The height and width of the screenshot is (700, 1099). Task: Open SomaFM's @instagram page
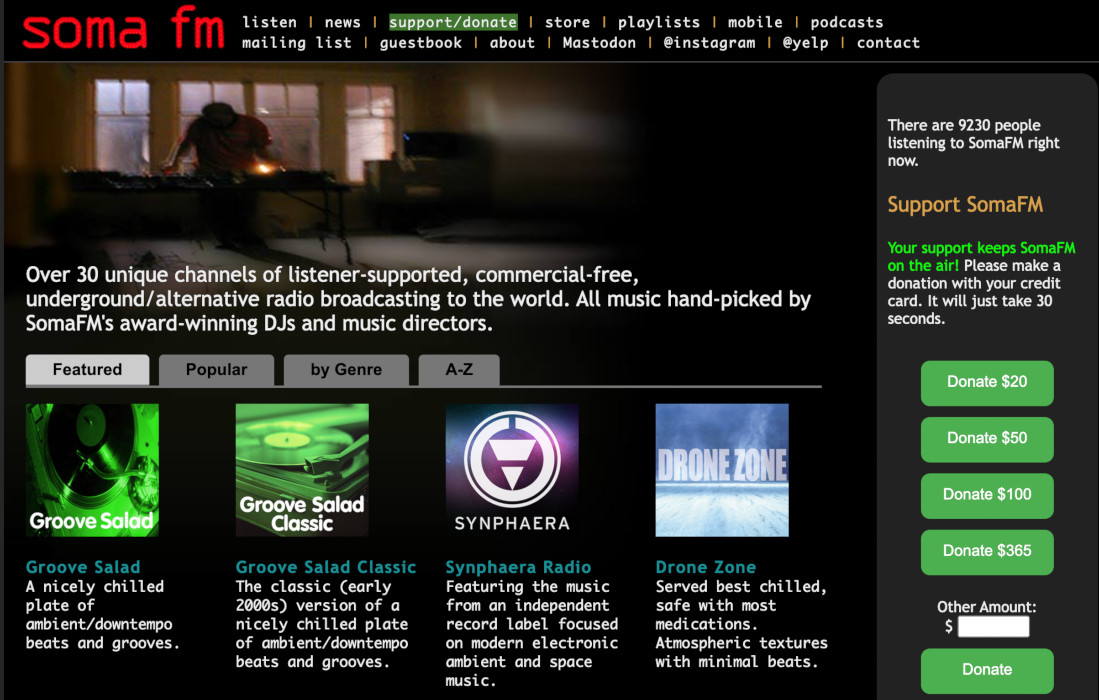710,43
